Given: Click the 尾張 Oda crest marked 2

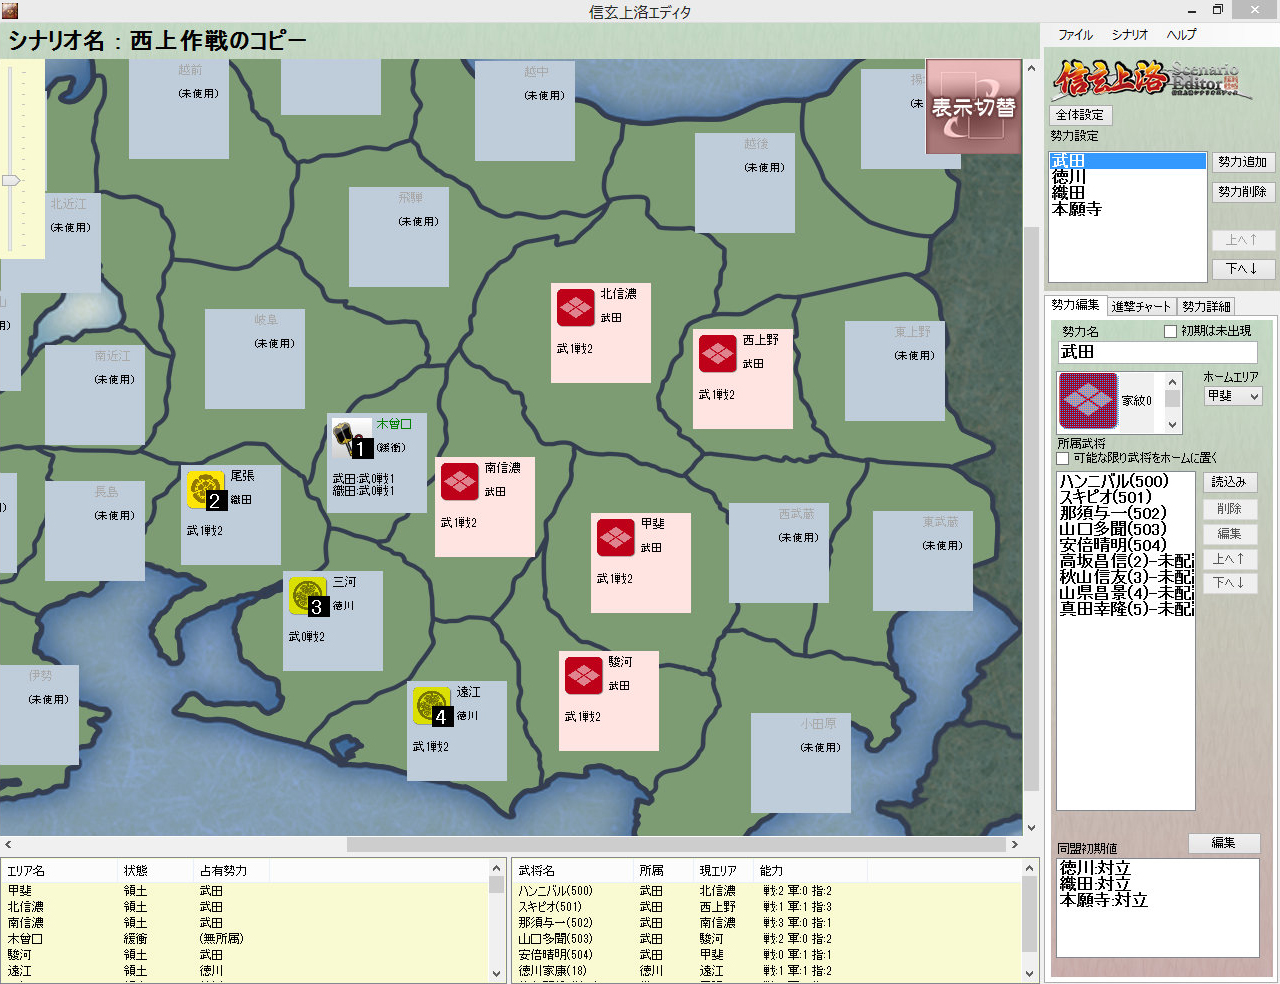Looking at the screenshot, I should pos(206,490).
